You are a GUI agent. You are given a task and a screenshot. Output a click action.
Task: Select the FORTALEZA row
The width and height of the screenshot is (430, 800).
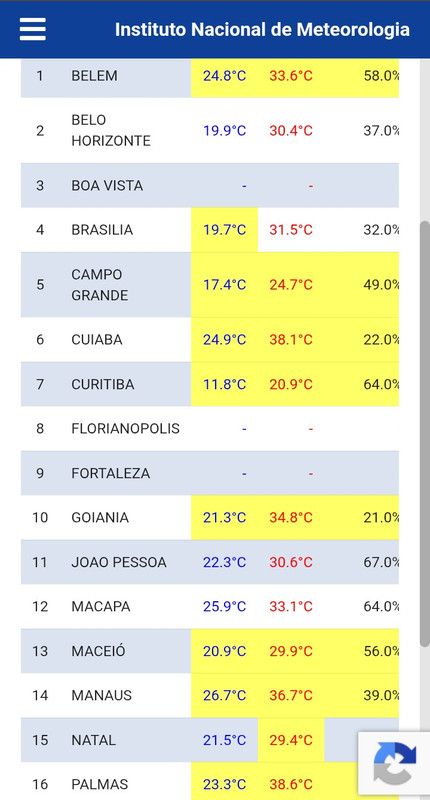(x=210, y=473)
